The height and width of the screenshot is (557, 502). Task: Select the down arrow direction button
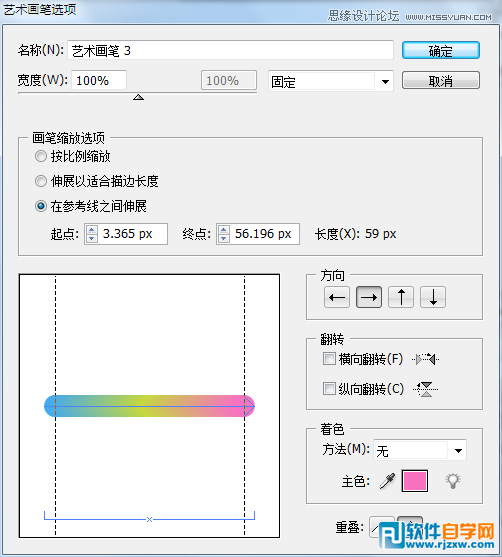[x=433, y=297]
